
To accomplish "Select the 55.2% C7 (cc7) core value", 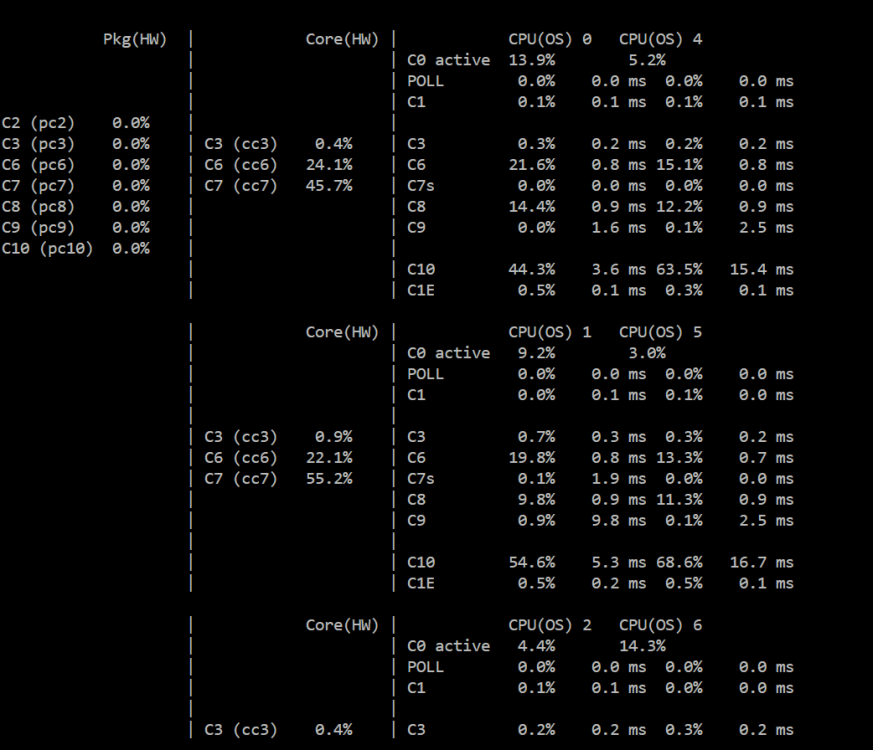I will click(329, 479).
